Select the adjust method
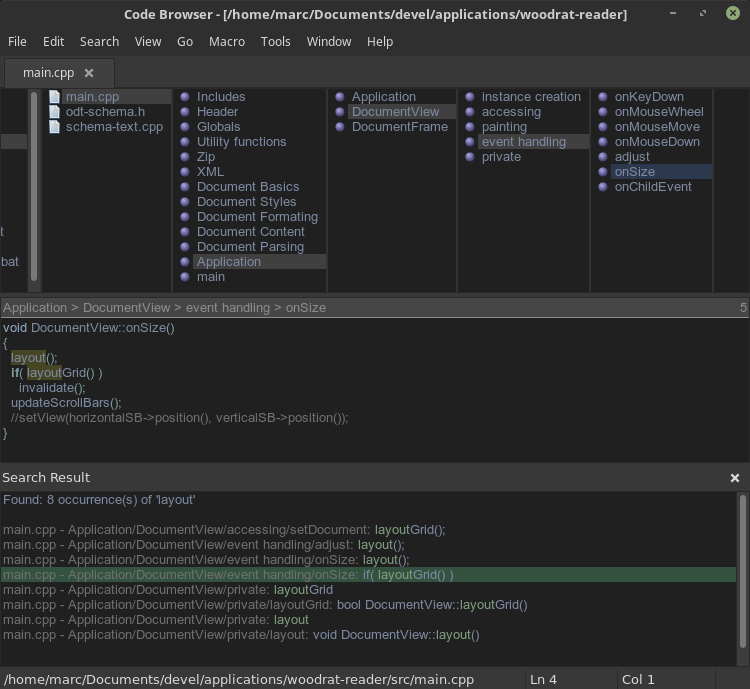Image resolution: width=750 pixels, height=689 pixels. pyautogui.click(x=632, y=156)
